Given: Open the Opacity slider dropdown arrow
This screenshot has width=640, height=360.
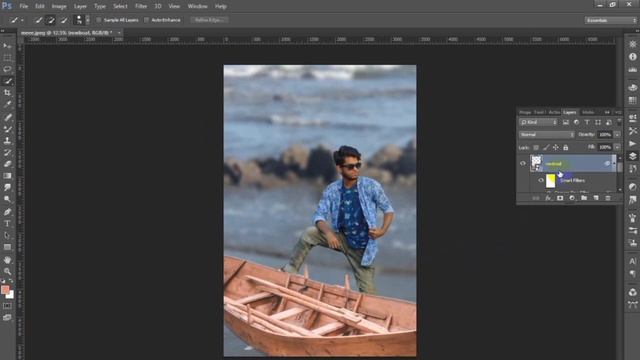Looking at the screenshot, I should point(617,134).
